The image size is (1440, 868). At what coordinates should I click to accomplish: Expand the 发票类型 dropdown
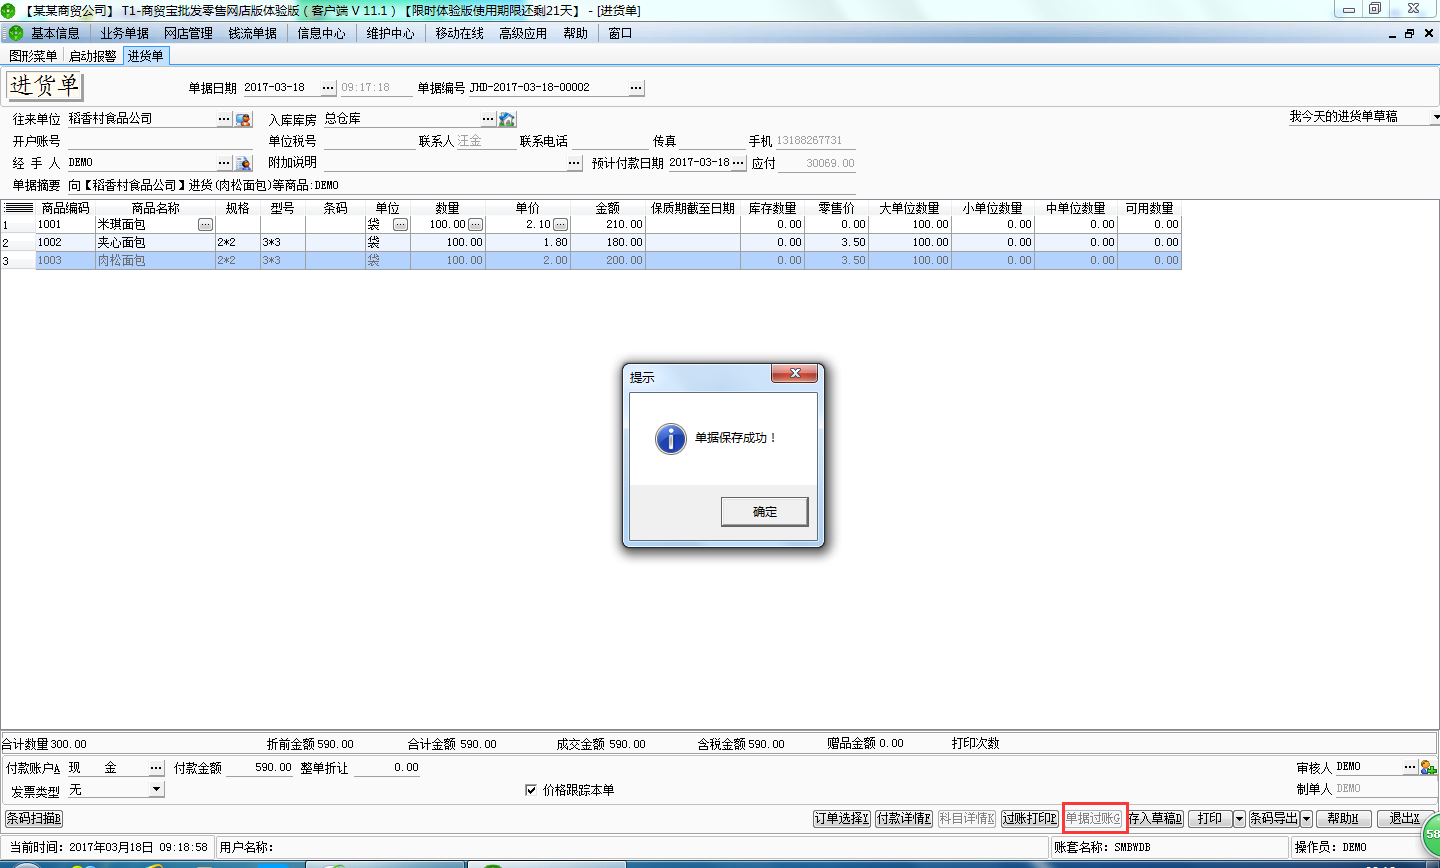[x=155, y=789]
